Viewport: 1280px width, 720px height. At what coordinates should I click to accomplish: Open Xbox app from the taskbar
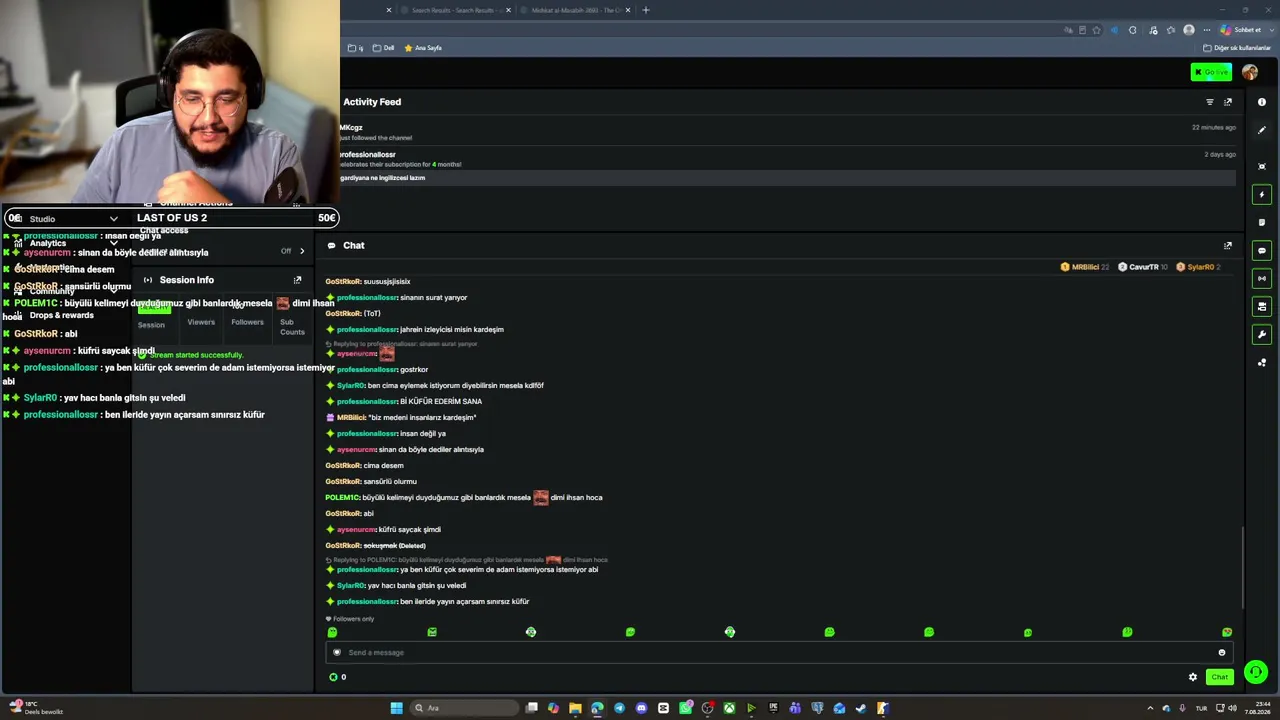[x=729, y=708]
